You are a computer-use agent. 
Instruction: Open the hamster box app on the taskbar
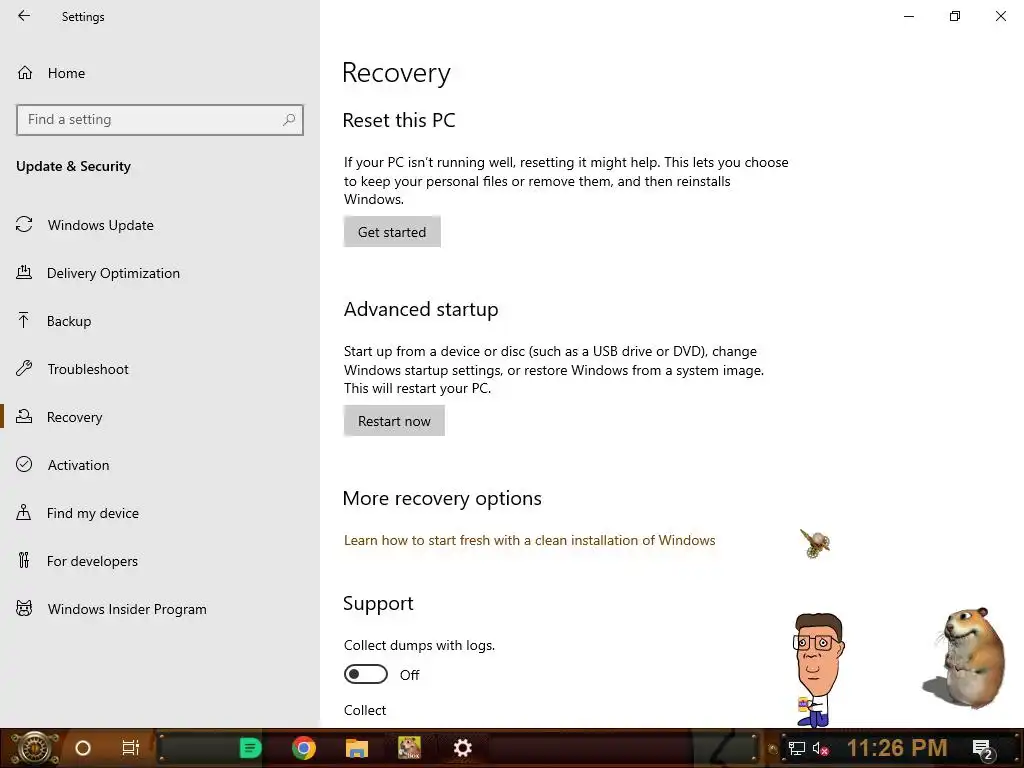[409, 748]
